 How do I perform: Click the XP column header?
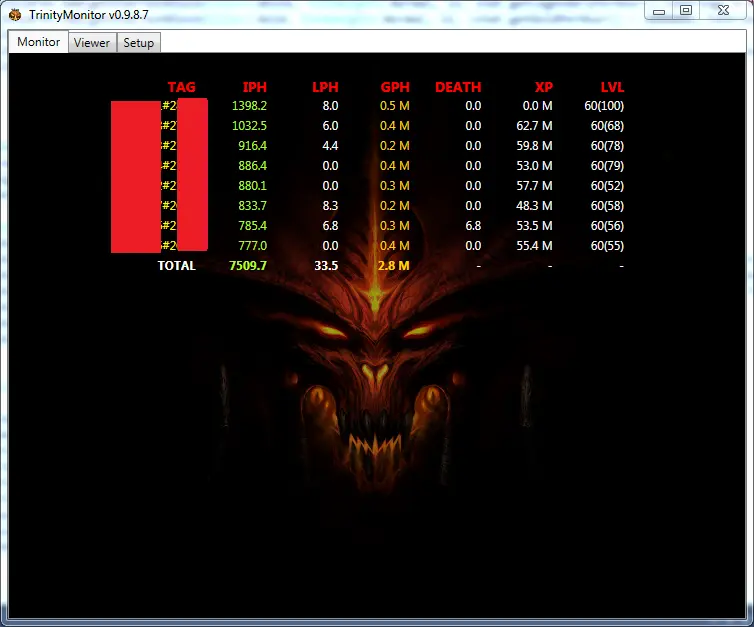(x=543, y=87)
